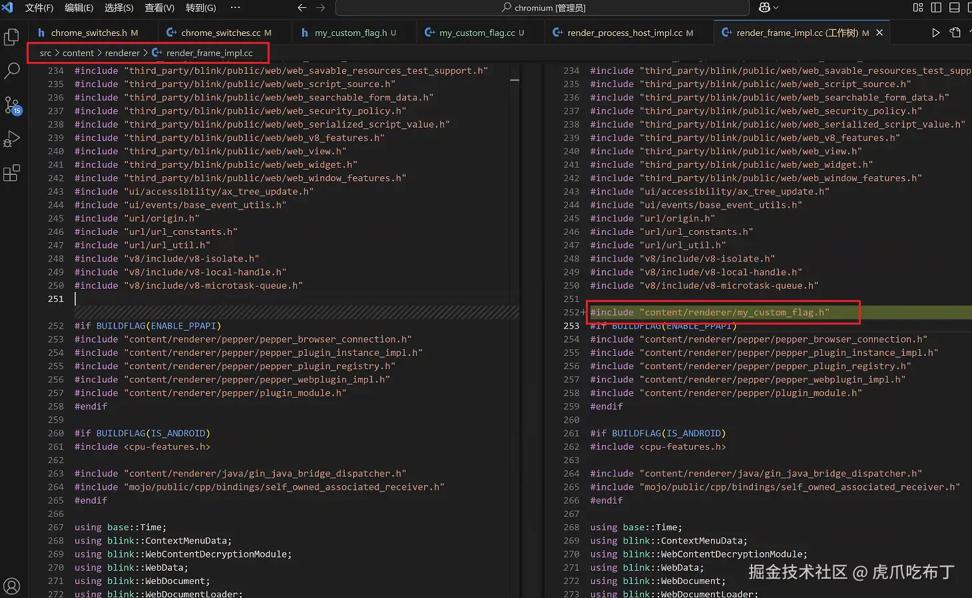Viewport: 972px width, 598px height.
Task: Click line number 253 in right editor
Action: [572, 326]
